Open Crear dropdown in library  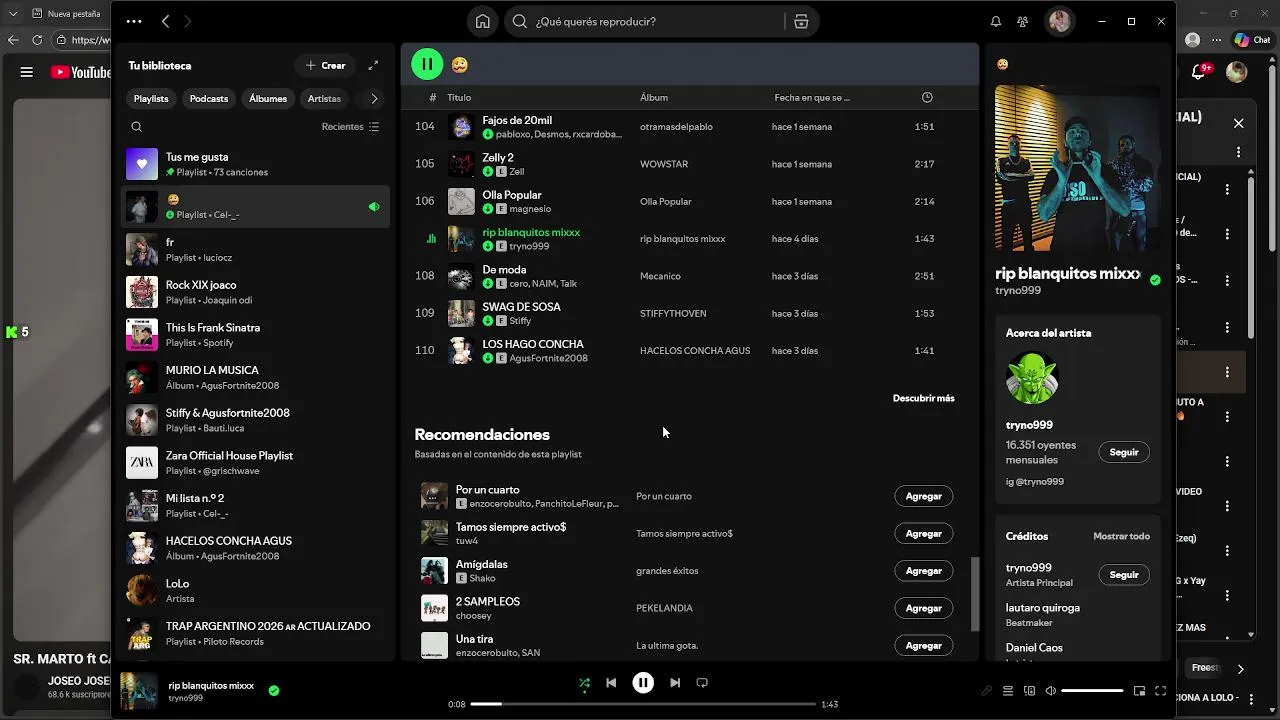pyautogui.click(x=325, y=65)
